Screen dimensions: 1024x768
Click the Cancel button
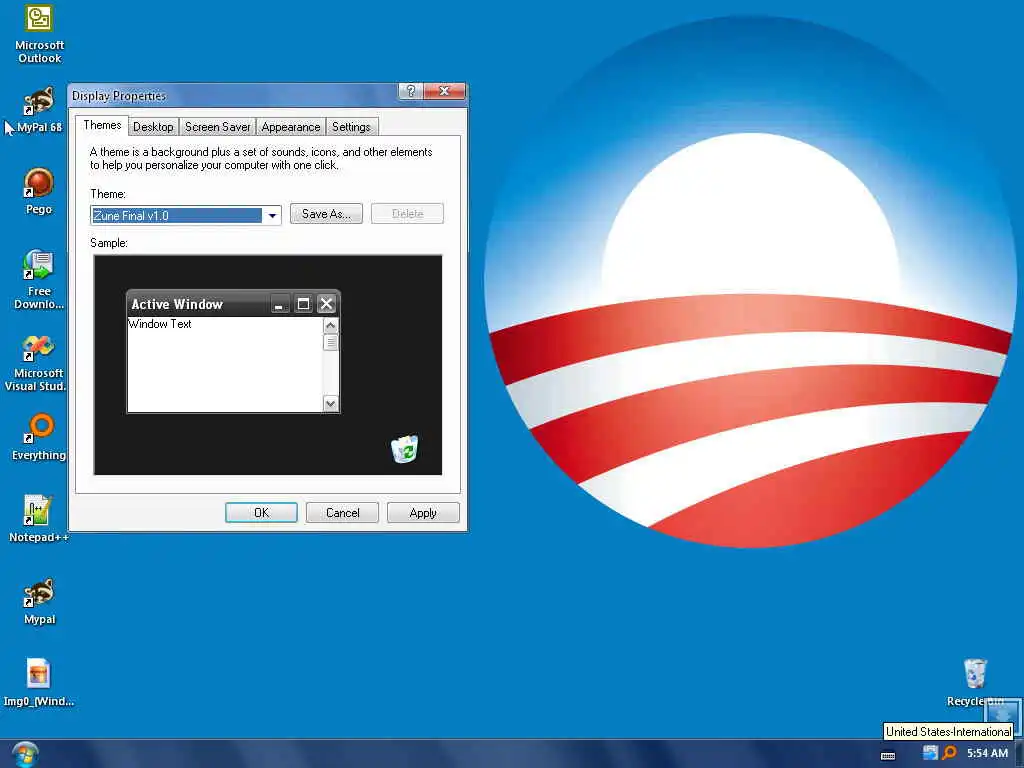342,513
